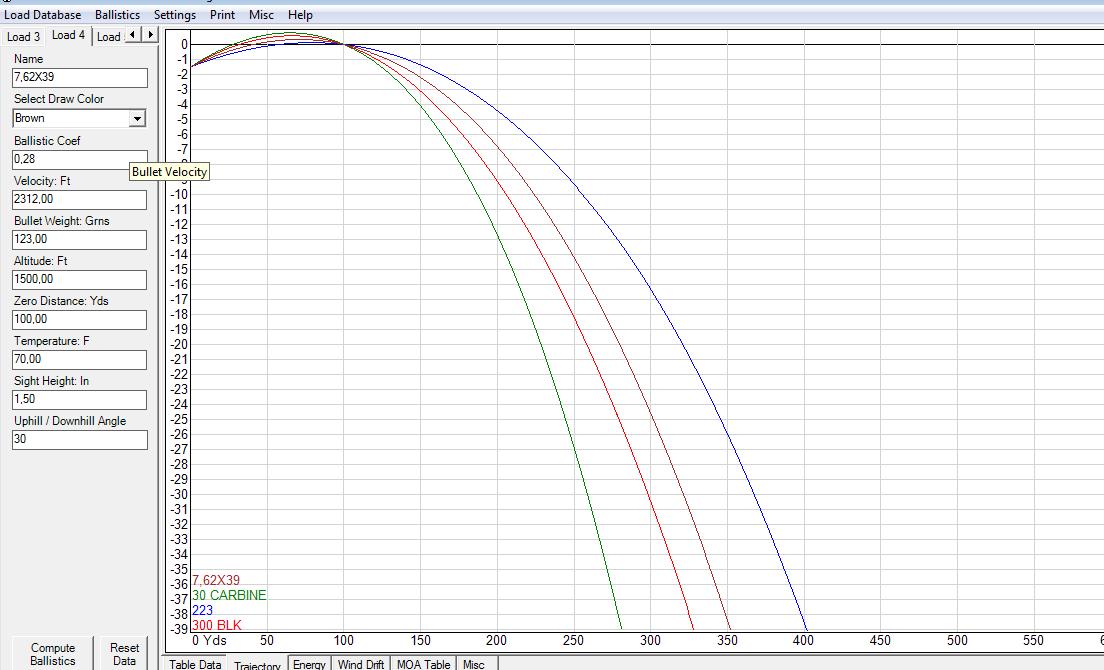
Task: Click the Reset Data button
Action: 125,654
